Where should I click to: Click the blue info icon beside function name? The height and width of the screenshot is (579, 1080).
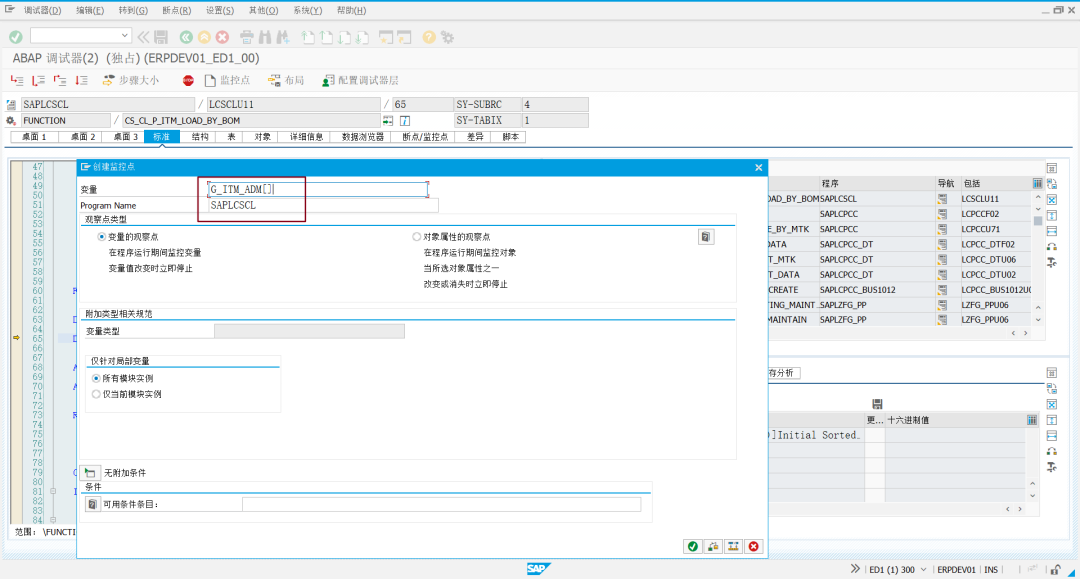pos(405,120)
